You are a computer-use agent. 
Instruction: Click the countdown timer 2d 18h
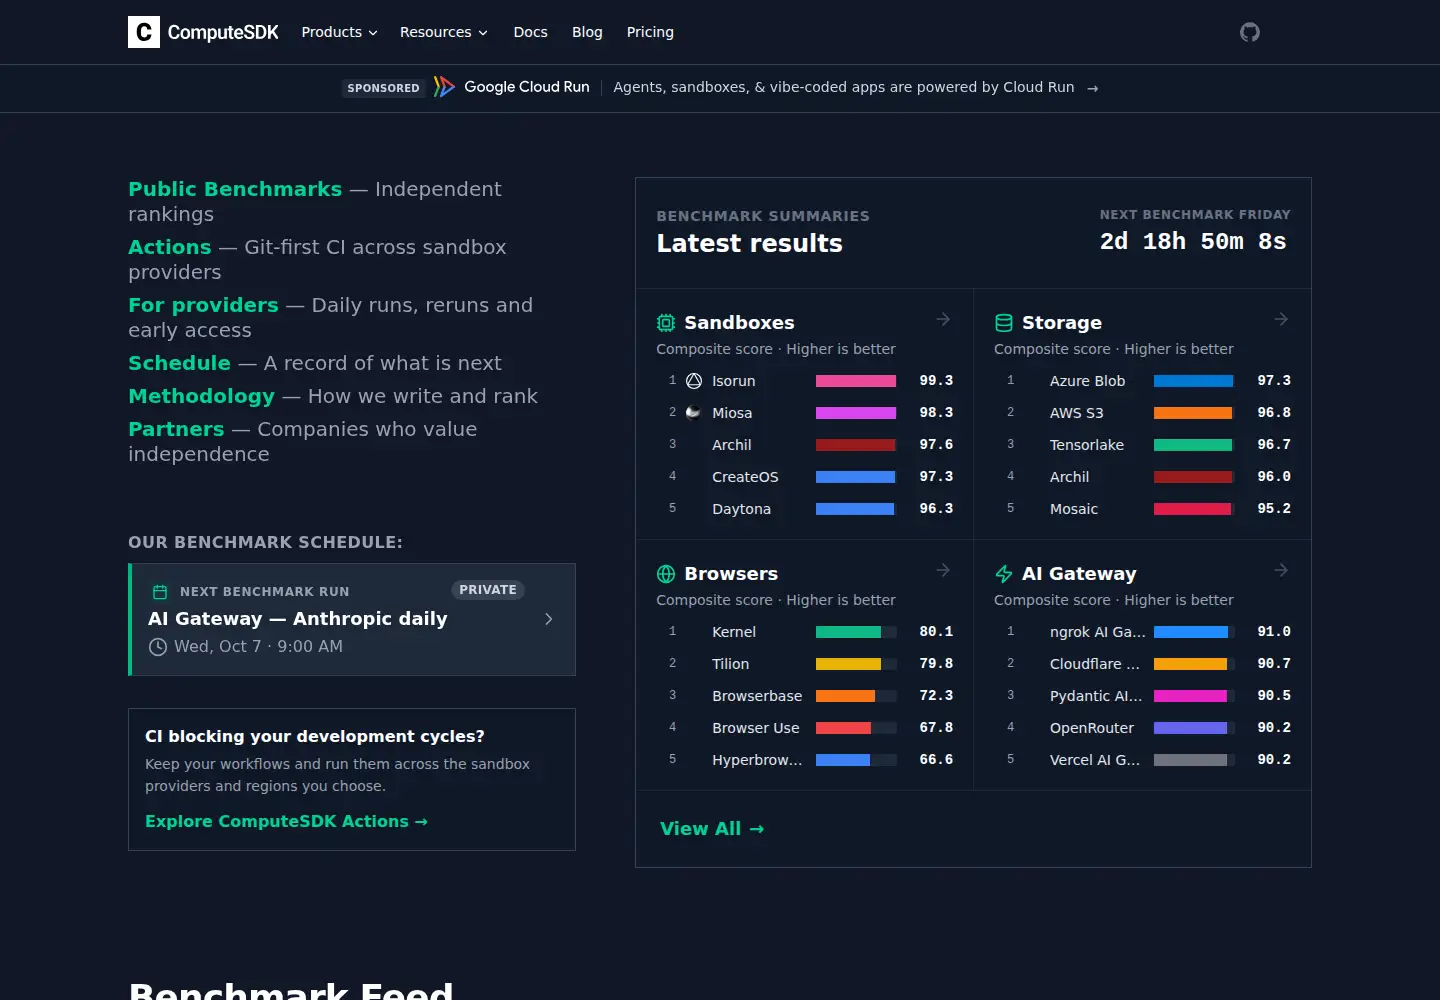click(1193, 242)
